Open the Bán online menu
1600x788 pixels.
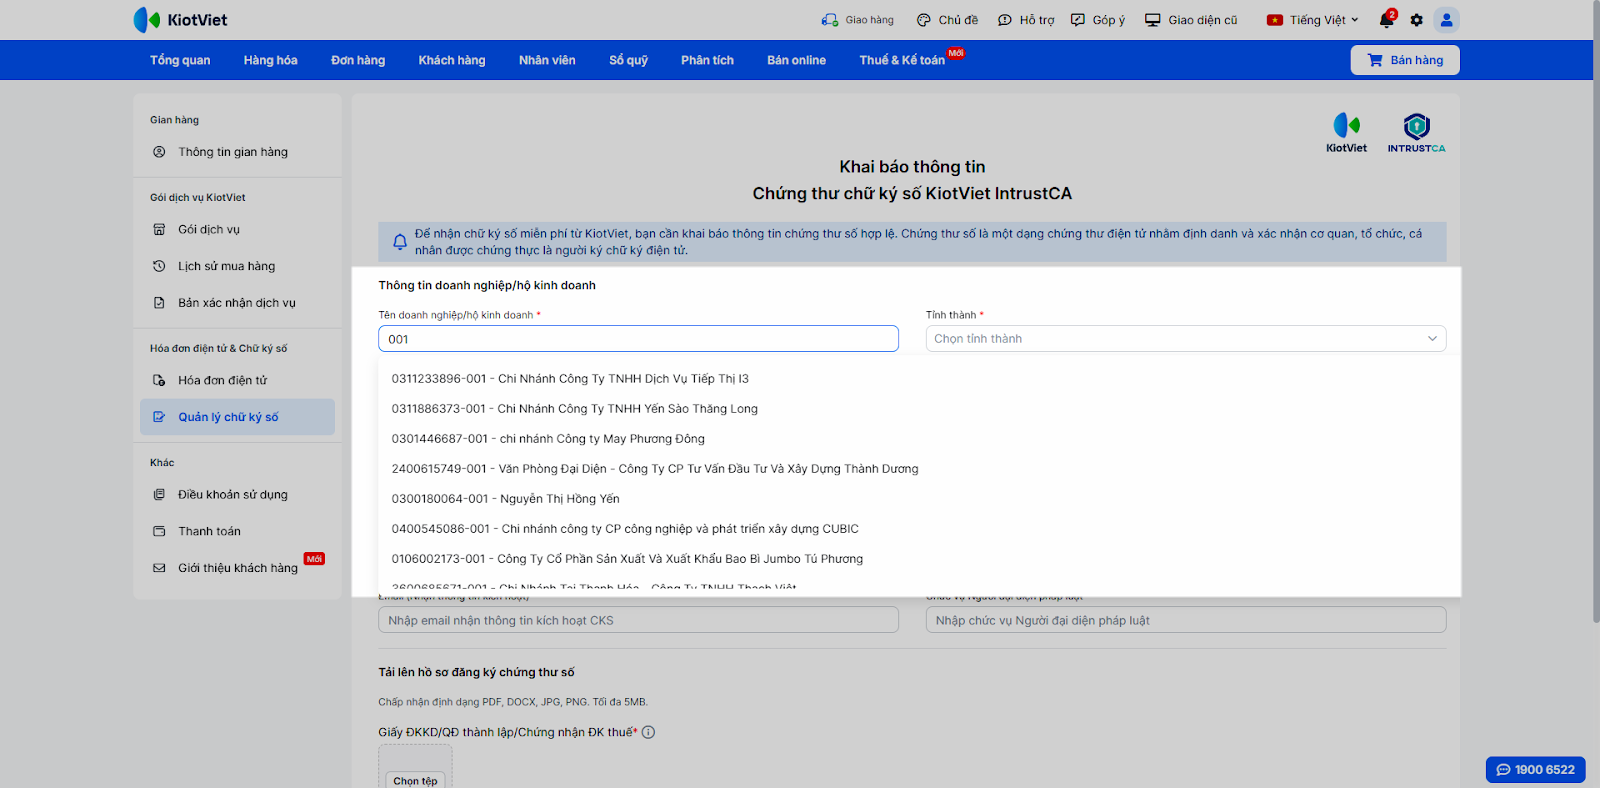[797, 60]
